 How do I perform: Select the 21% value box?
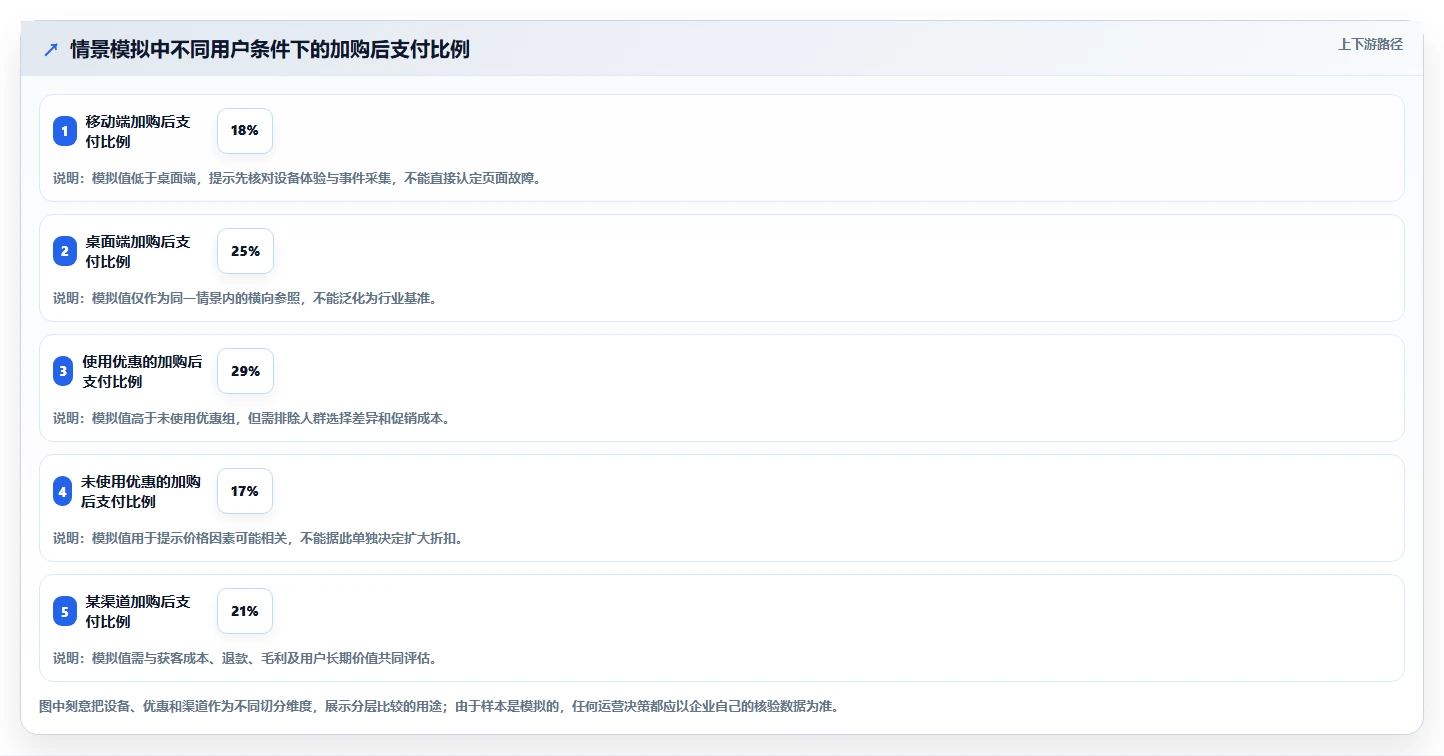click(x=245, y=611)
